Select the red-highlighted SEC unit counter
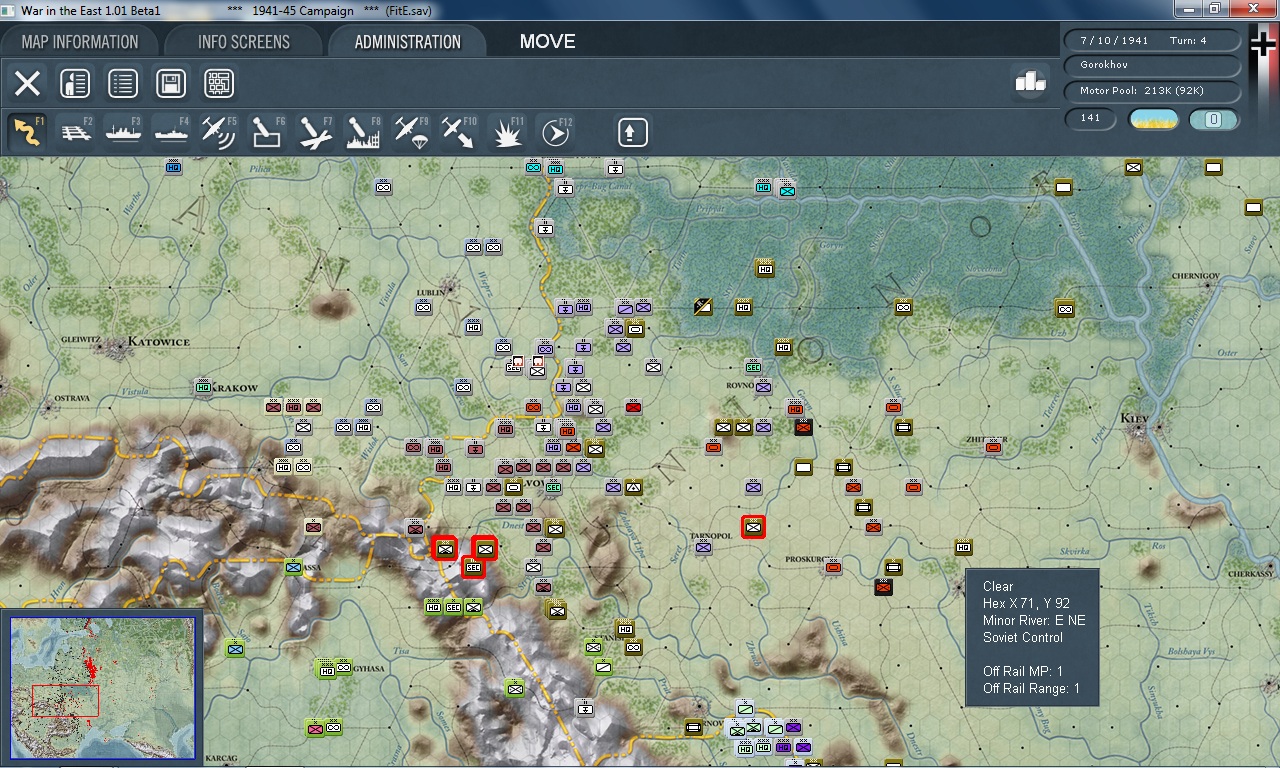Image resolution: width=1280 pixels, height=768 pixels. [473, 567]
